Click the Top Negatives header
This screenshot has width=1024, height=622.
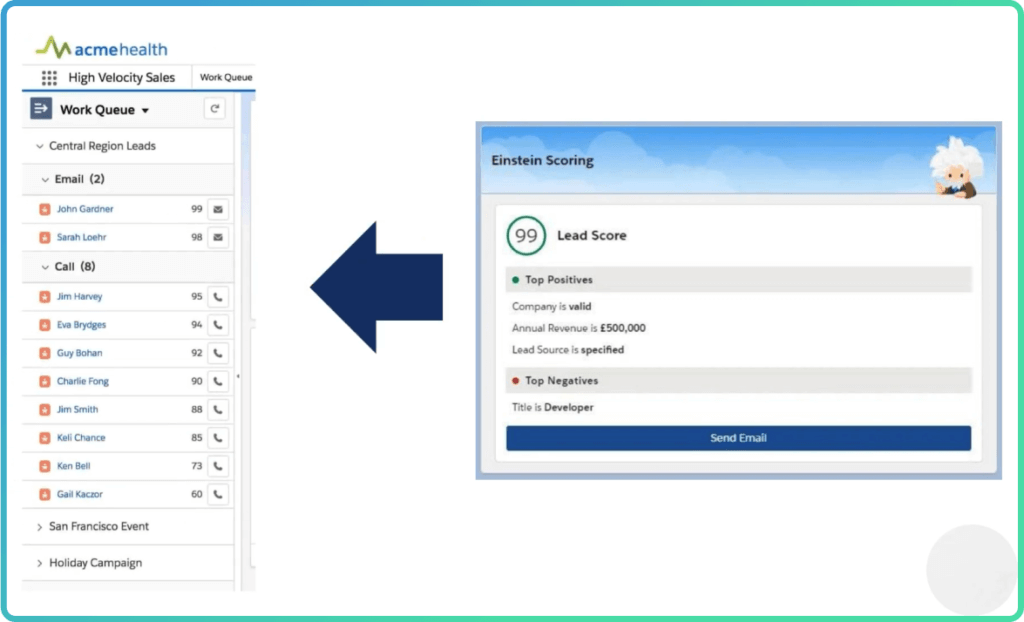(x=738, y=380)
